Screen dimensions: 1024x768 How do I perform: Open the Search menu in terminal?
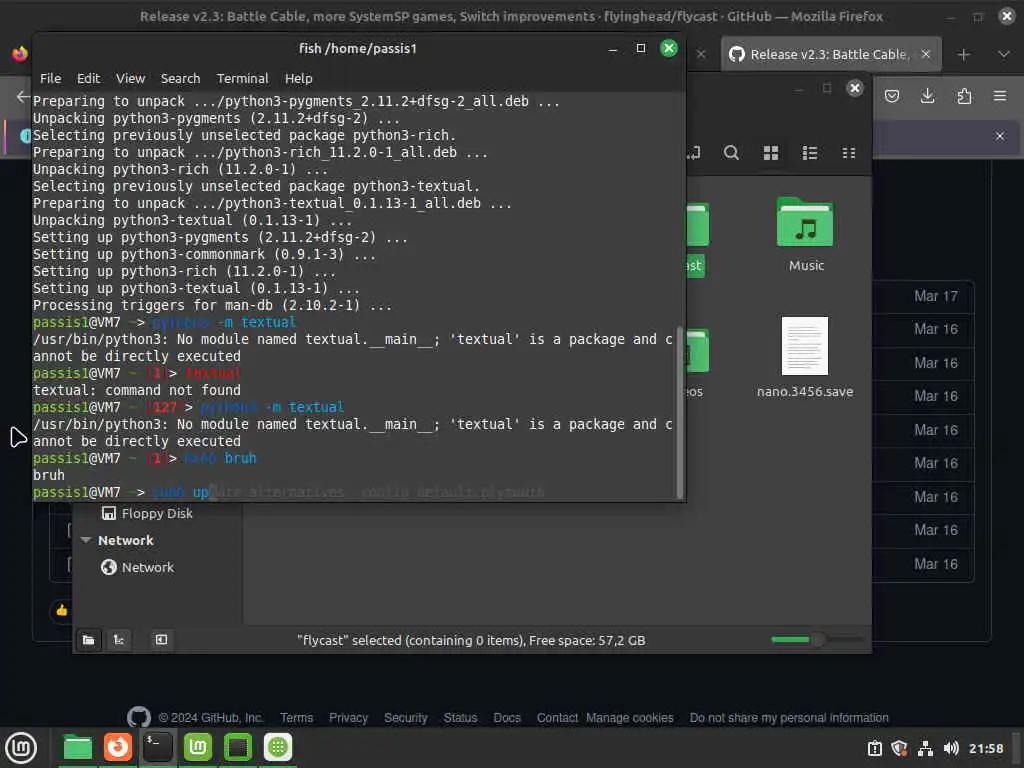180,78
